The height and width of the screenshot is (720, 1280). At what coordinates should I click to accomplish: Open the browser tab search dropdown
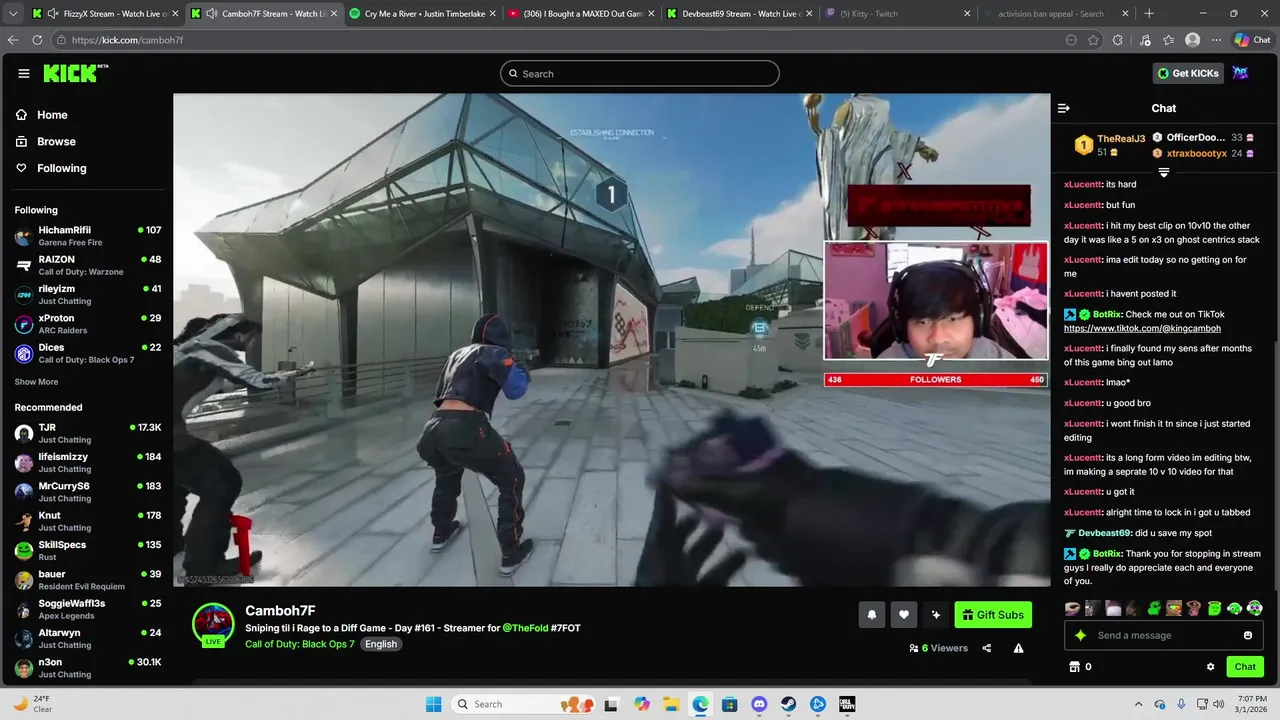(x=13, y=14)
